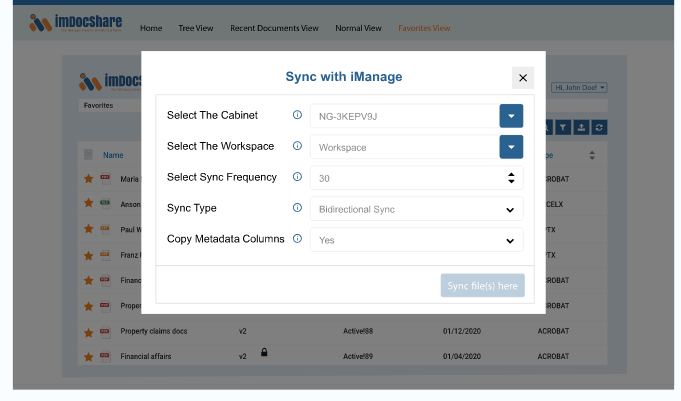
Task: Click lock icon on Financial affairs row
Action: pos(264,353)
